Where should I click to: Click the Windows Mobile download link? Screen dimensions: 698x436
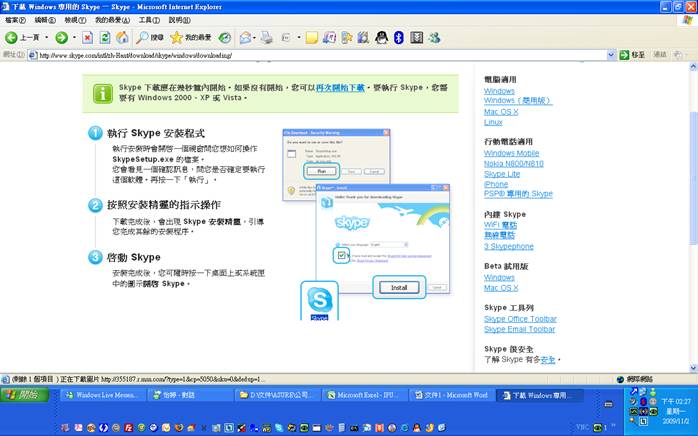(512, 153)
